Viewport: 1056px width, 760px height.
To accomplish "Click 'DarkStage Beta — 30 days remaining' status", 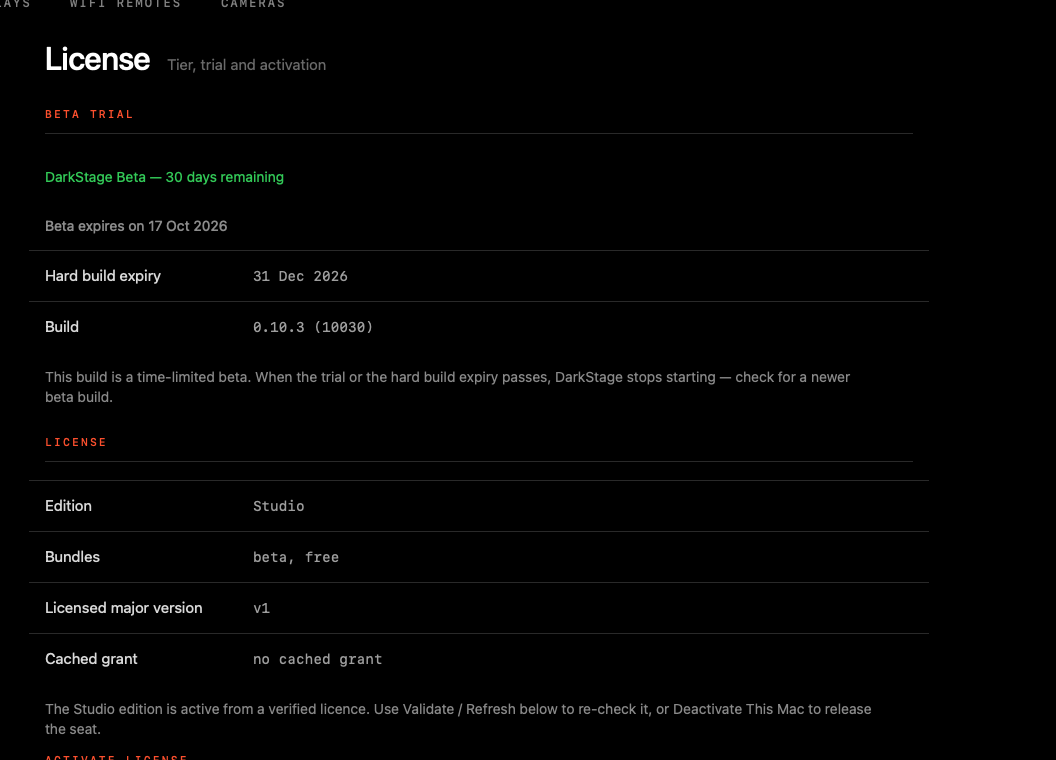I will 164,177.
